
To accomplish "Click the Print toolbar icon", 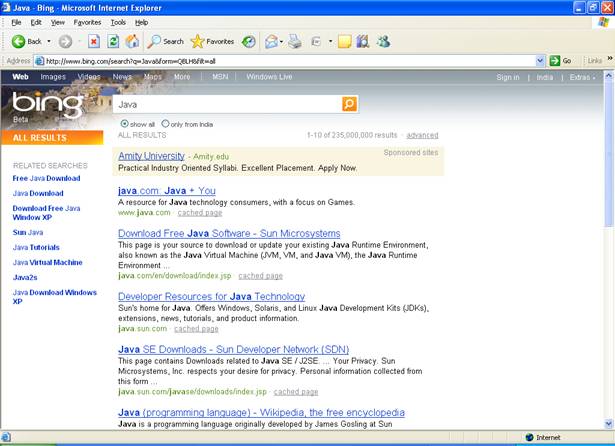I will 295,41.
